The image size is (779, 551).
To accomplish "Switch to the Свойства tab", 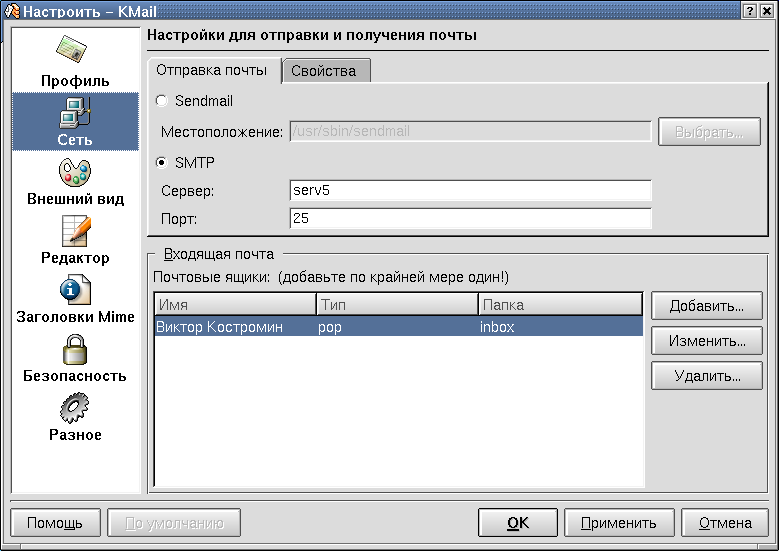I will tap(326, 72).
